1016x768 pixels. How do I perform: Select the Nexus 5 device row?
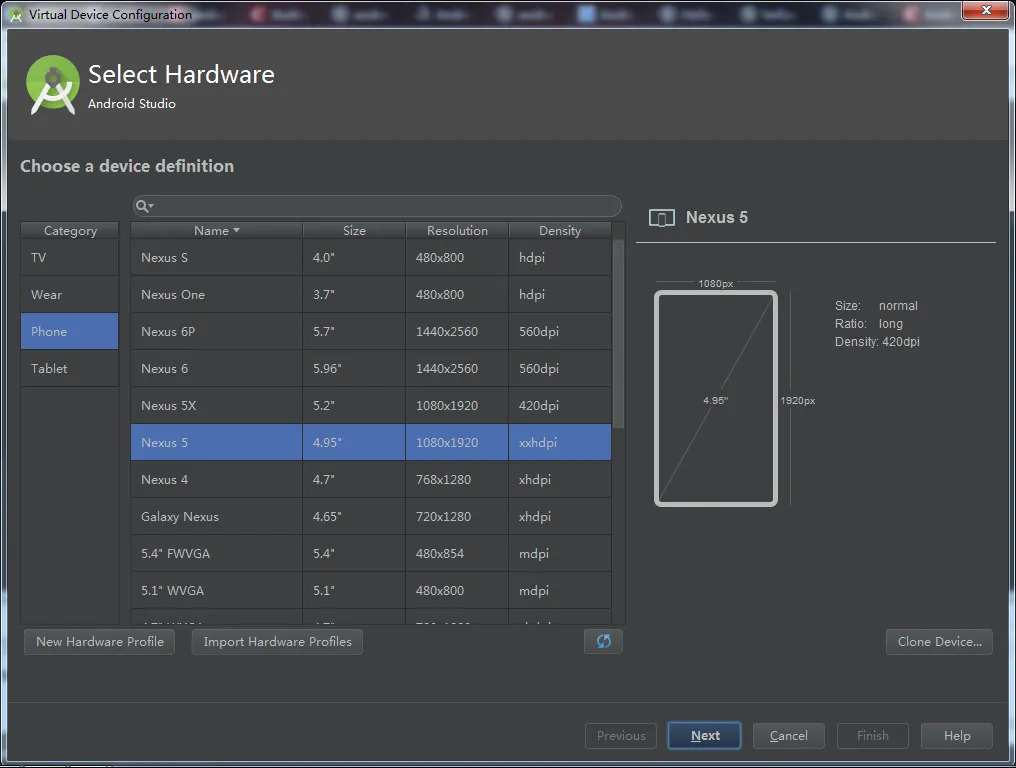coord(371,442)
